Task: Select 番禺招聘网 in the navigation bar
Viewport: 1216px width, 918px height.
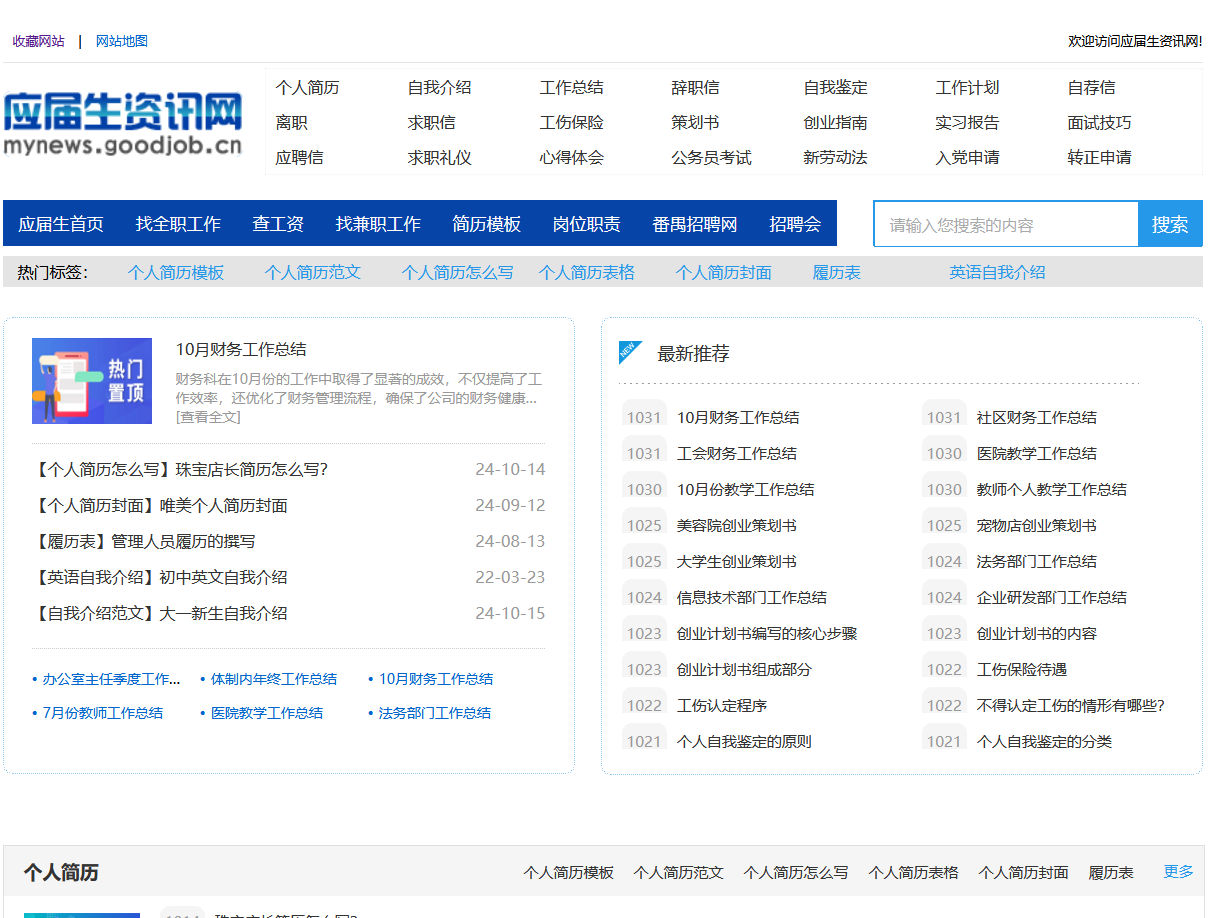Action: [x=696, y=224]
